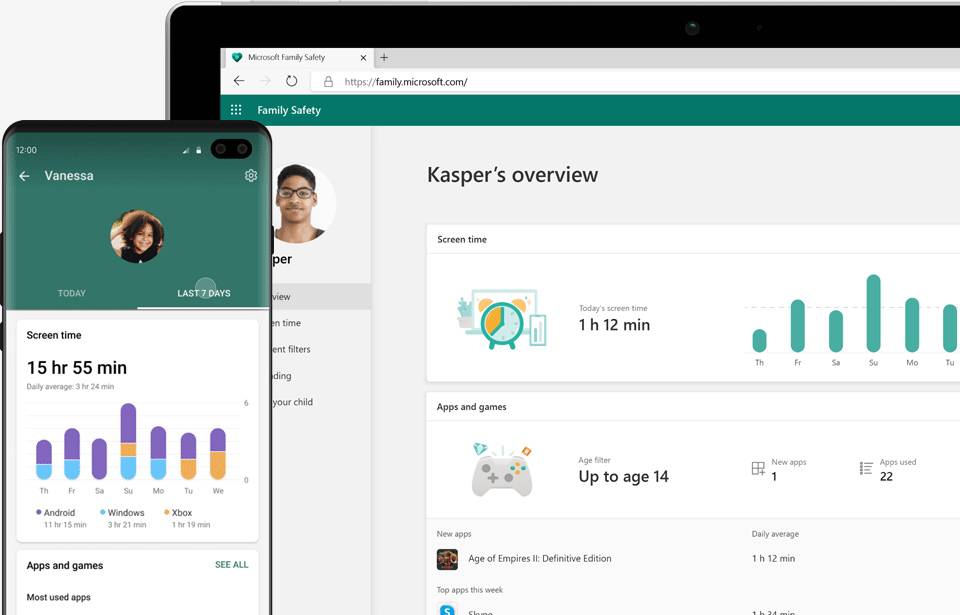This screenshot has height=615, width=960.
Task: Click SEE ALL in Apps and games
Action: tap(231, 564)
